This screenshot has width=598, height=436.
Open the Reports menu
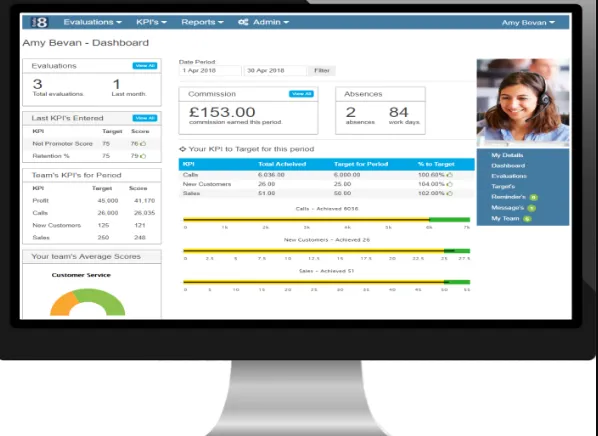(x=203, y=22)
